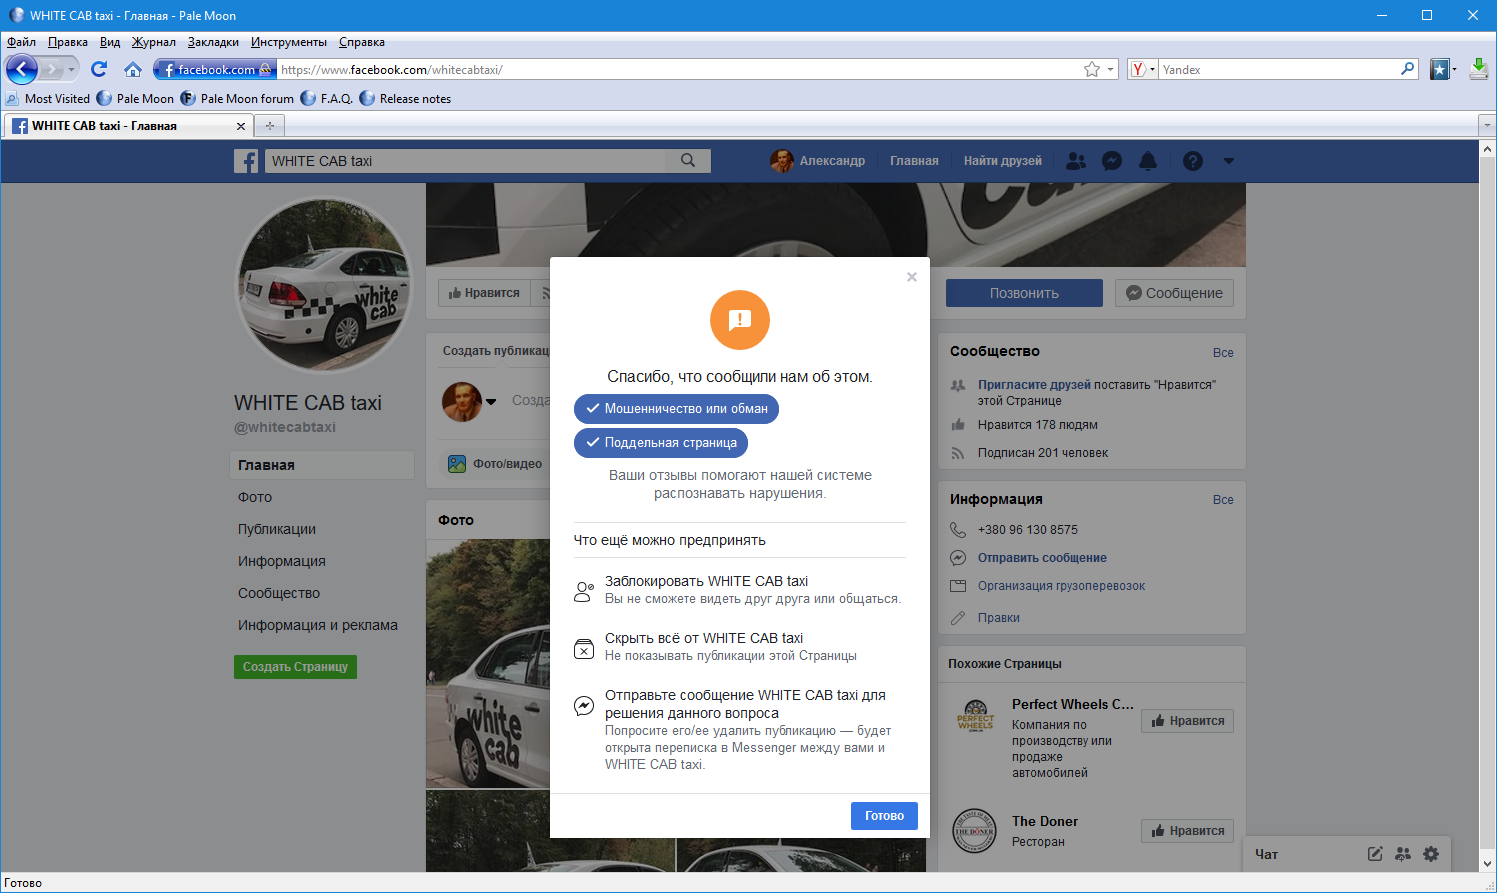The height and width of the screenshot is (893, 1497).
Task: Open Публикации in the left sidebar
Action: pos(277,529)
